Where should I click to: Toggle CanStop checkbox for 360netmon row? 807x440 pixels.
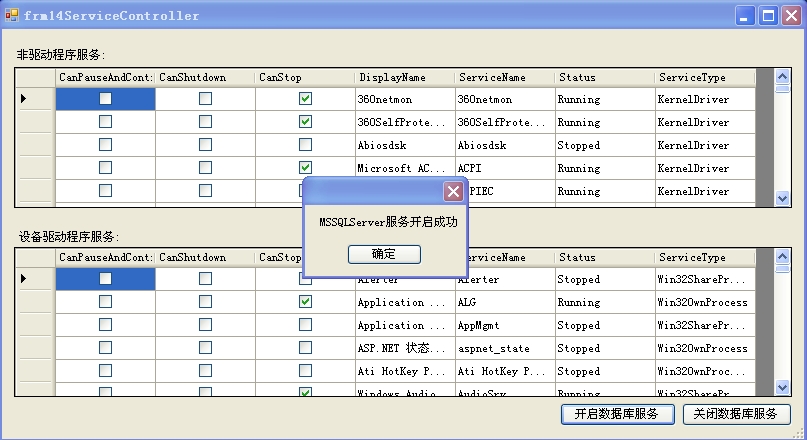click(x=305, y=98)
